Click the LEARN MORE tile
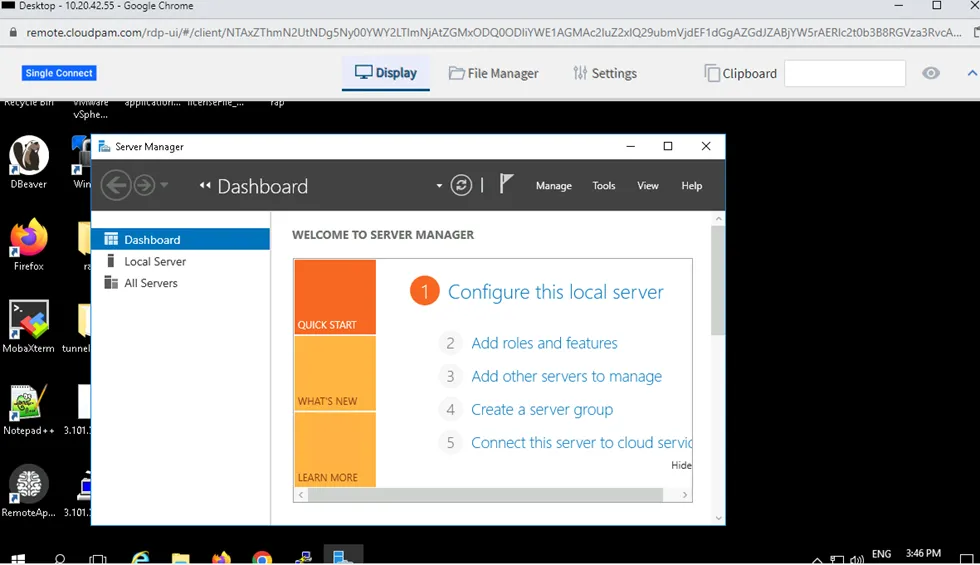Viewport: 980px width, 565px height. 335,449
